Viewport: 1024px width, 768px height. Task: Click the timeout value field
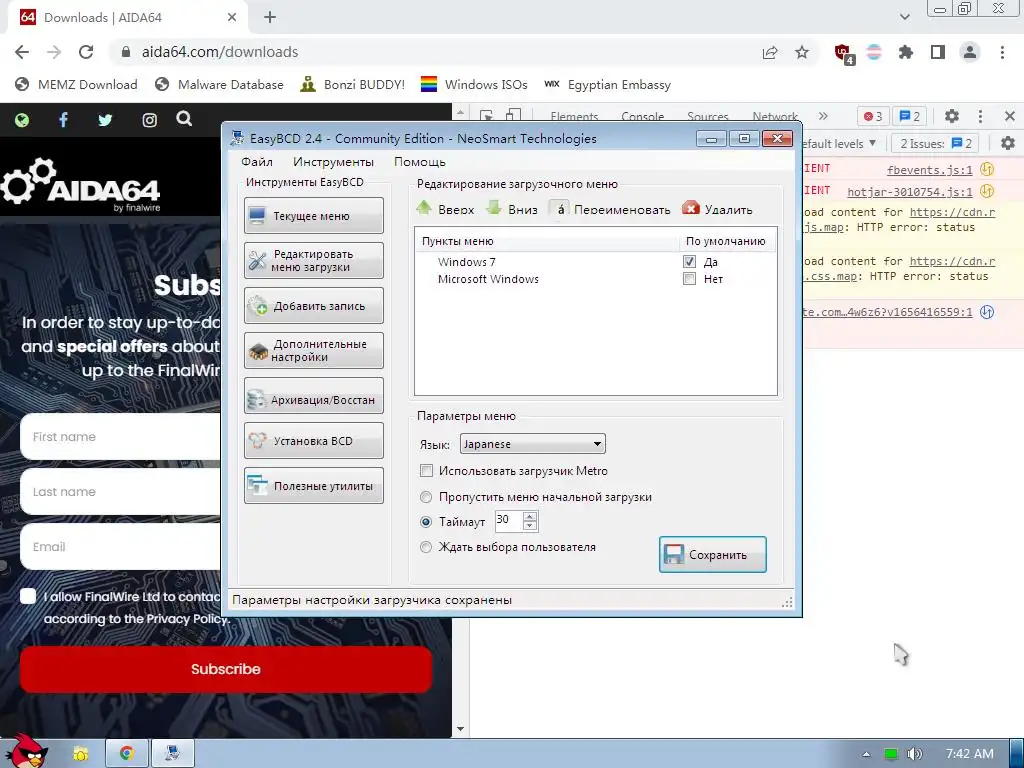[509, 520]
